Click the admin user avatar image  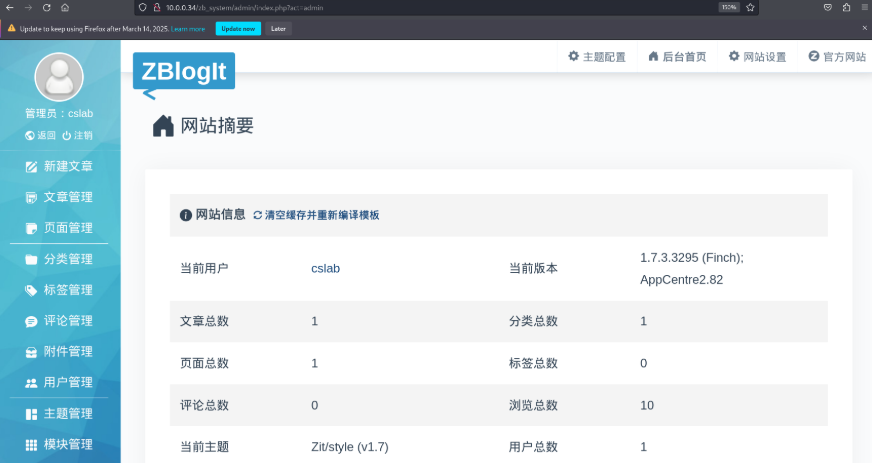(x=59, y=77)
